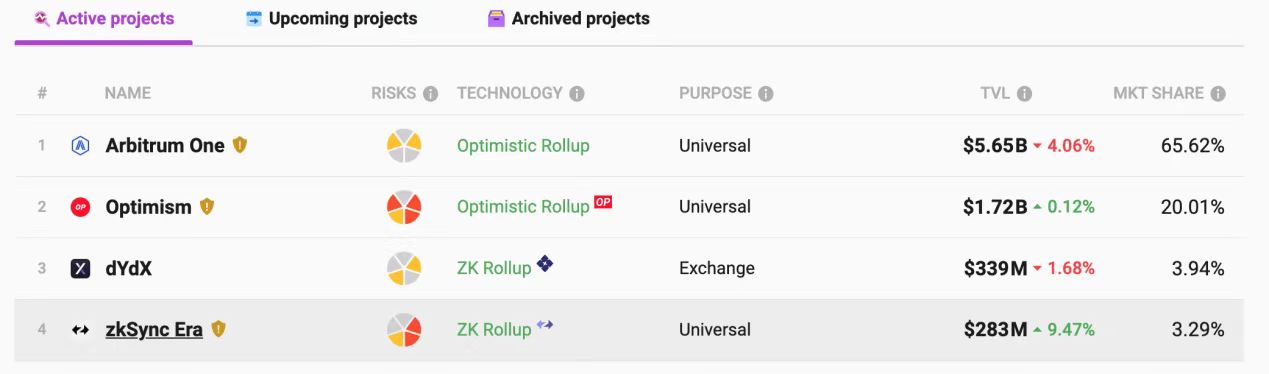This screenshot has width=1269, height=374.
Task: Click the warning shield next to Optimism
Action: click(207, 207)
